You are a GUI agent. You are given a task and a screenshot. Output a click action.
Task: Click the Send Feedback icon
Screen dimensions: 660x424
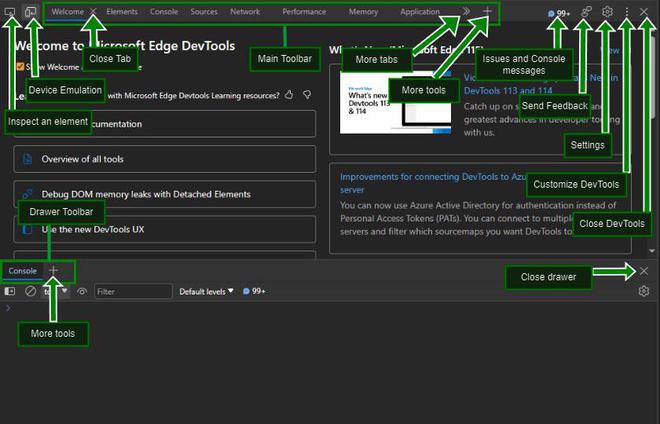point(586,12)
